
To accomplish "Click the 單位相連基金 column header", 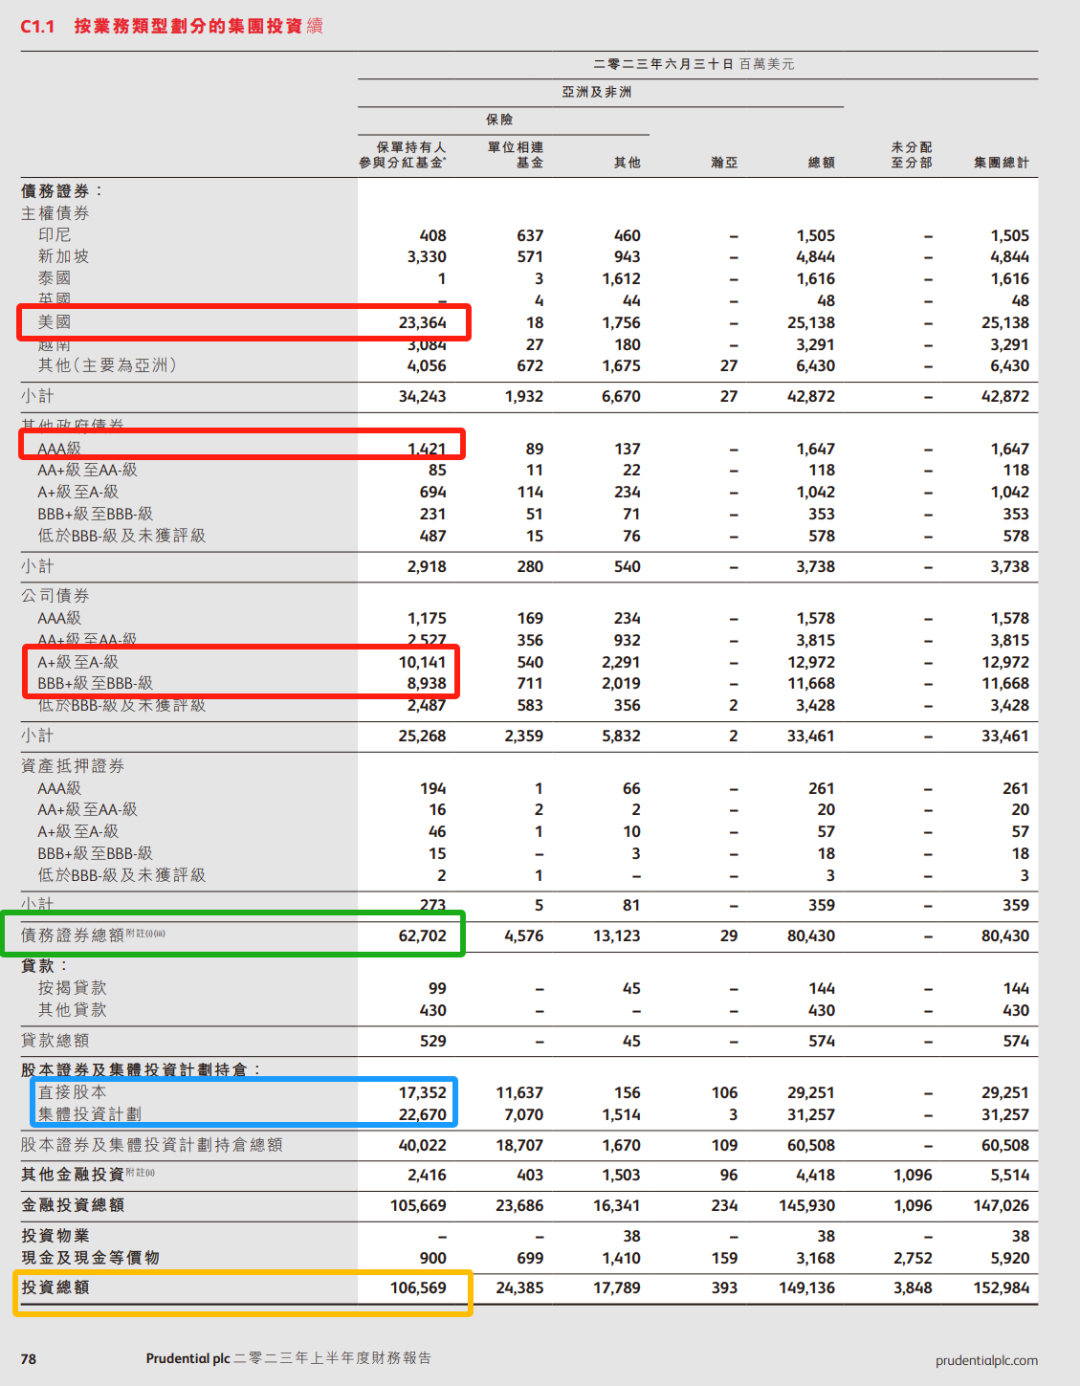I will (515, 155).
